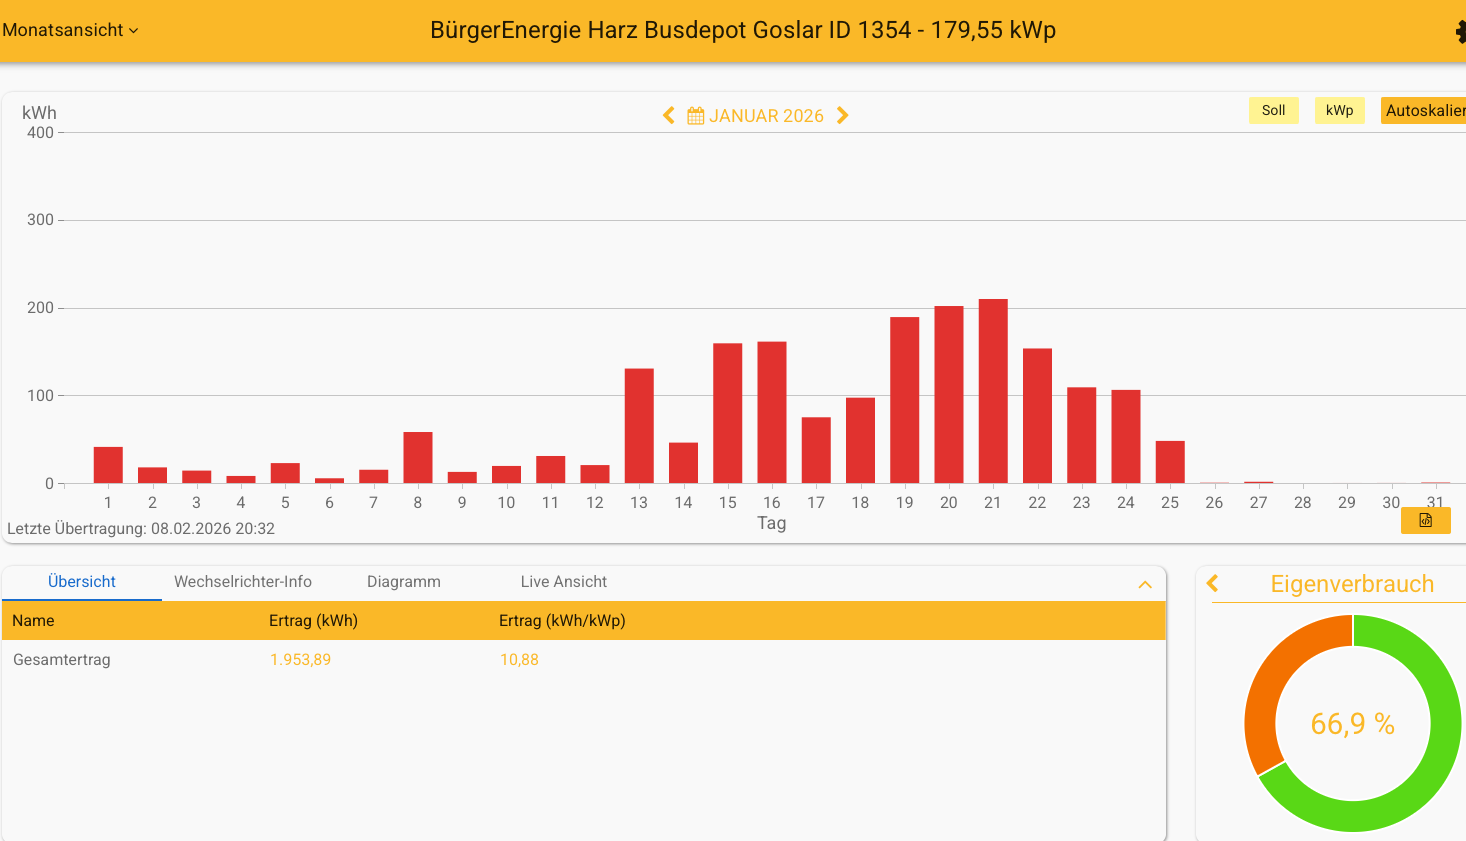Open the Diagramm tab
This screenshot has height=841, width=1466.
pos(403,582)
